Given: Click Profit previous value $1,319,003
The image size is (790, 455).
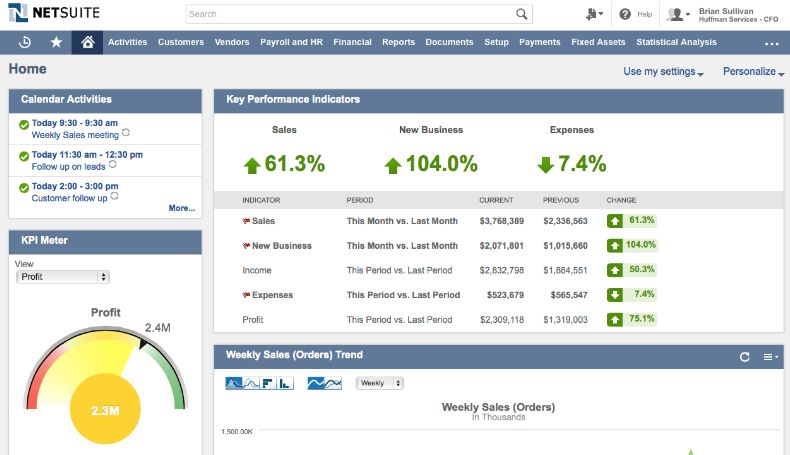Looking at the screenshot, I should (x=565, y=320).
